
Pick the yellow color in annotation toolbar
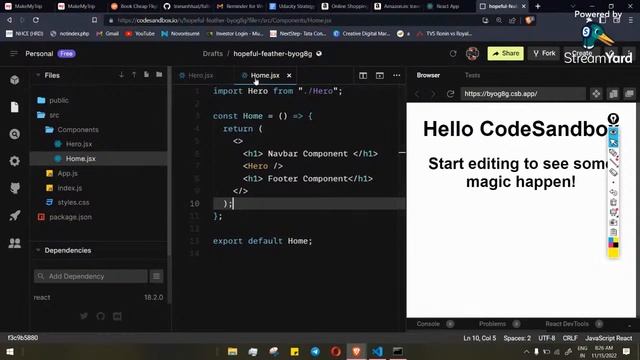[x=613, y=253]
